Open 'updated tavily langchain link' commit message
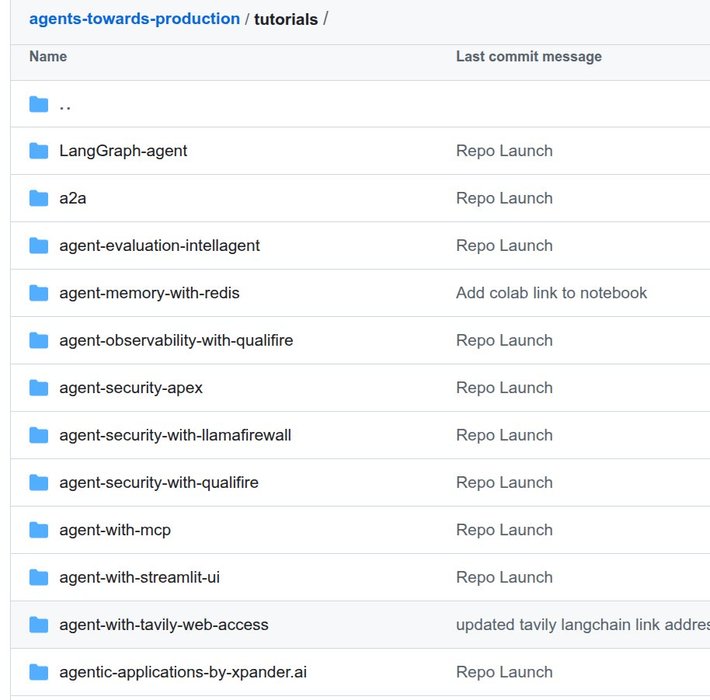 pyautogui.click(x=583, y=625)
